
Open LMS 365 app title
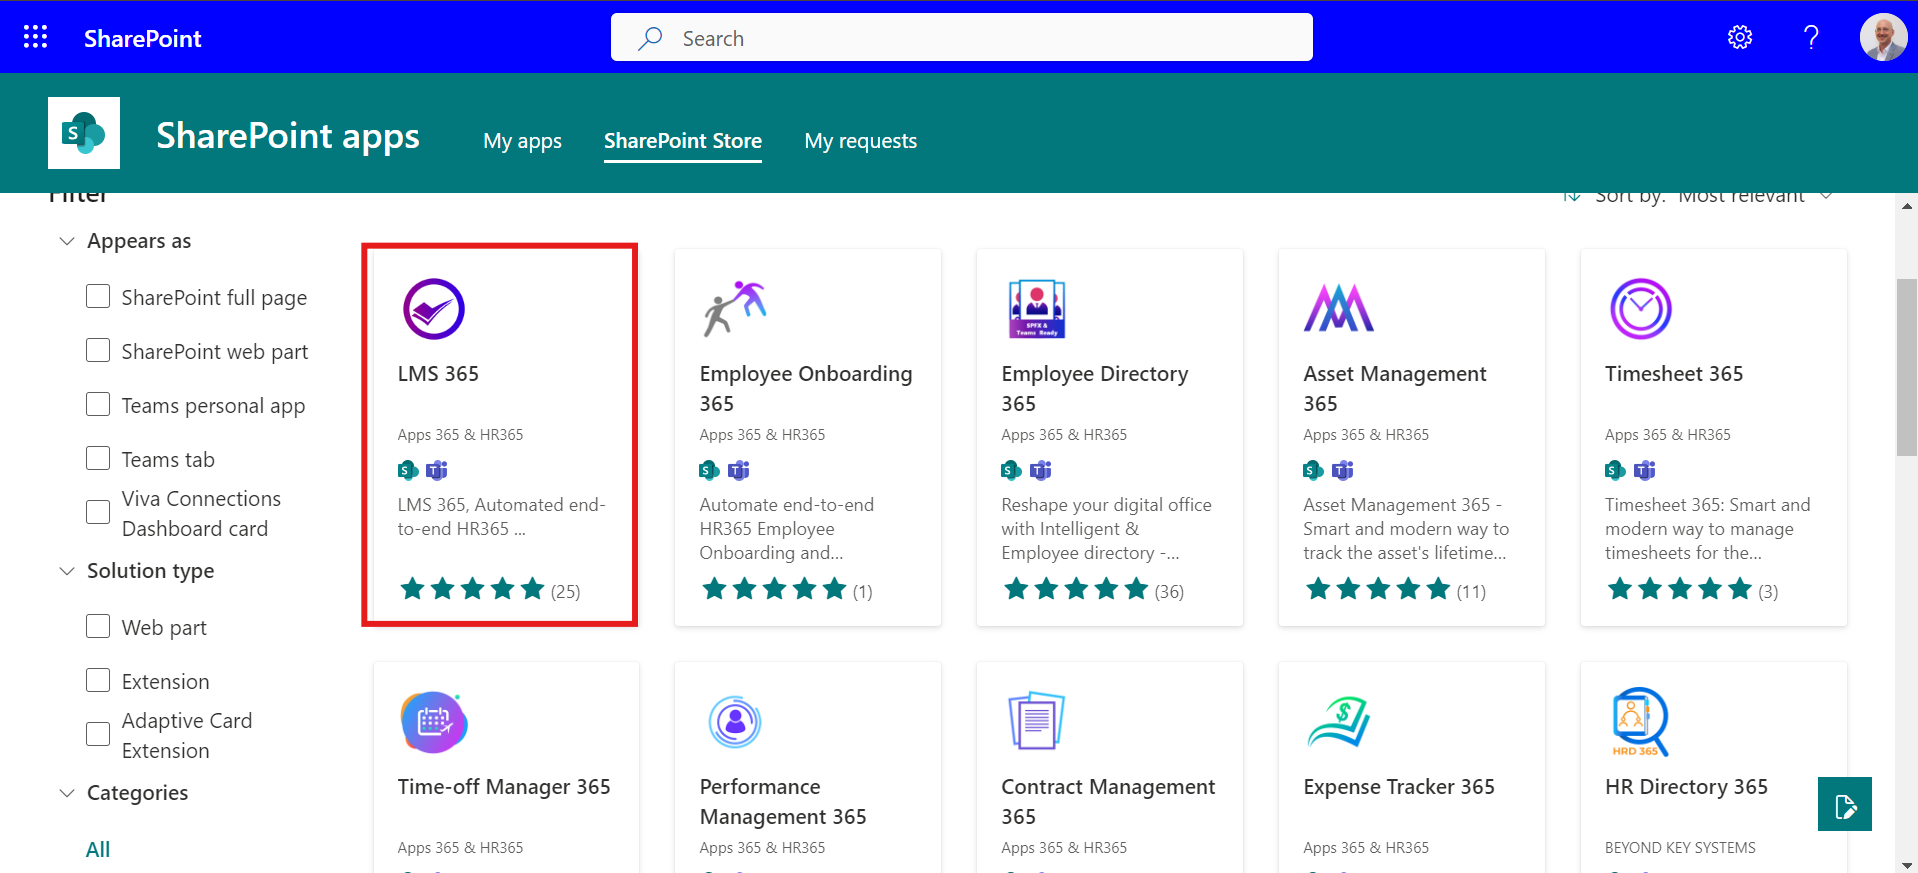(x=438, y=374)
